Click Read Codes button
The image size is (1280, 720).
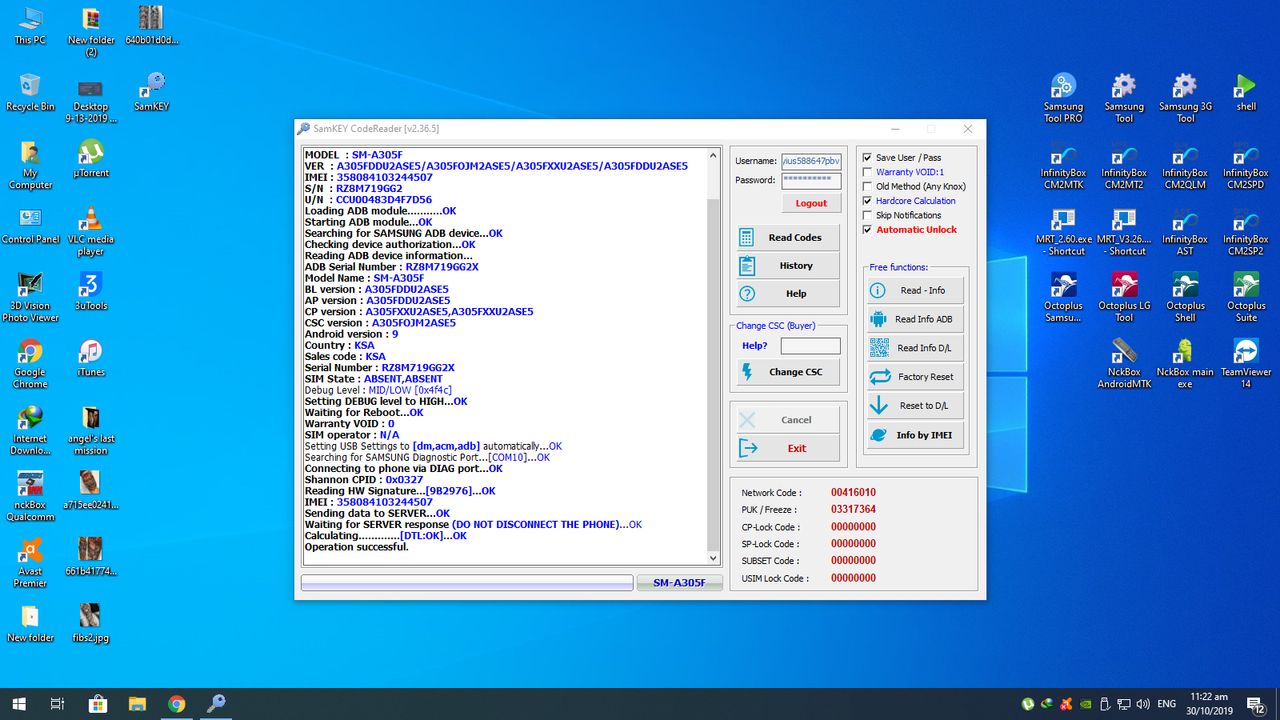[786, 238]
